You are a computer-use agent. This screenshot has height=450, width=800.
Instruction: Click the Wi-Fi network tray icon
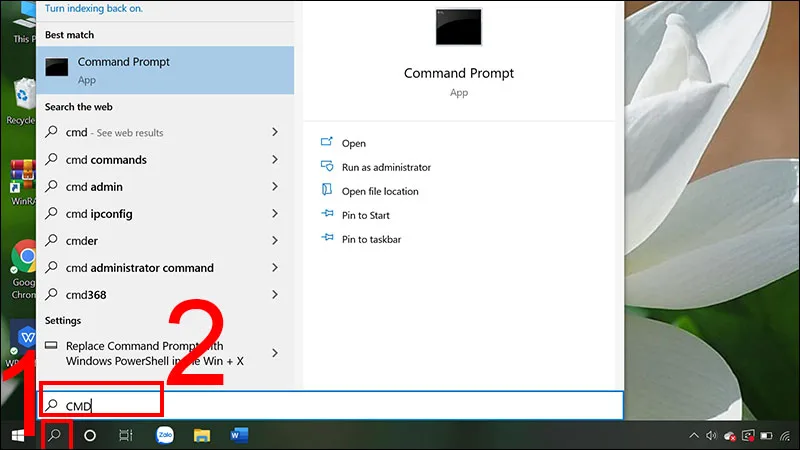(785, 436)
